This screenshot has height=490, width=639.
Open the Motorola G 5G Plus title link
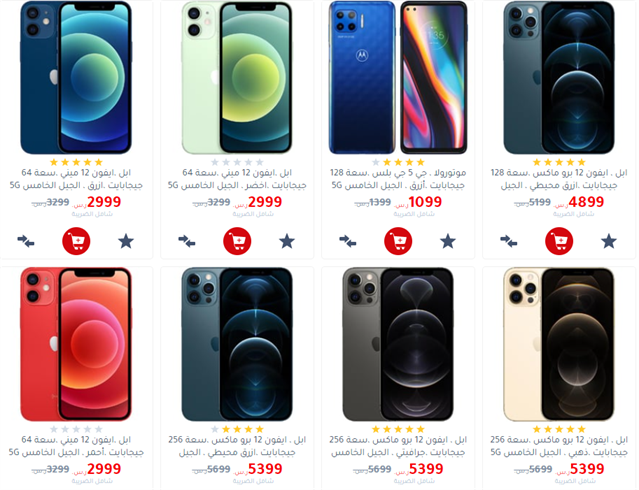(x=398, y=179)
